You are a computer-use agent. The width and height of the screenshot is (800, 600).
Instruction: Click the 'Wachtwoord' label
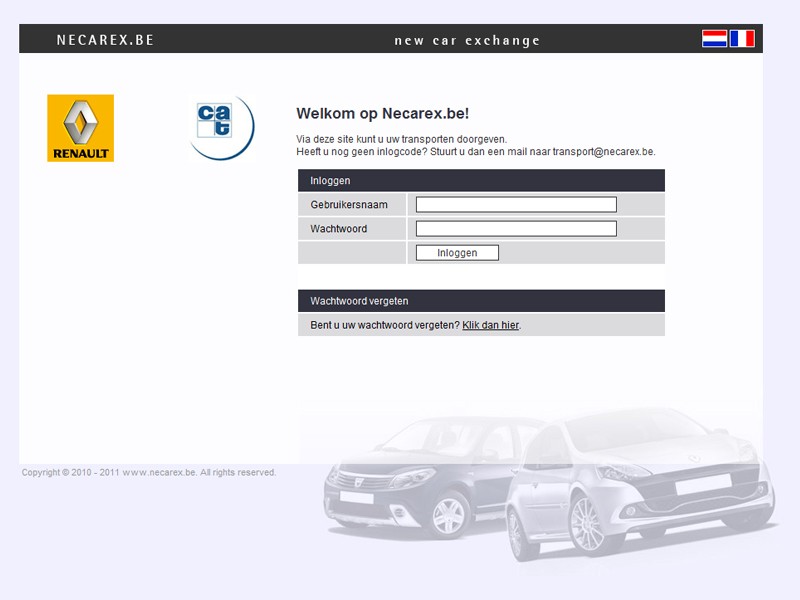[x=339, y=229]
